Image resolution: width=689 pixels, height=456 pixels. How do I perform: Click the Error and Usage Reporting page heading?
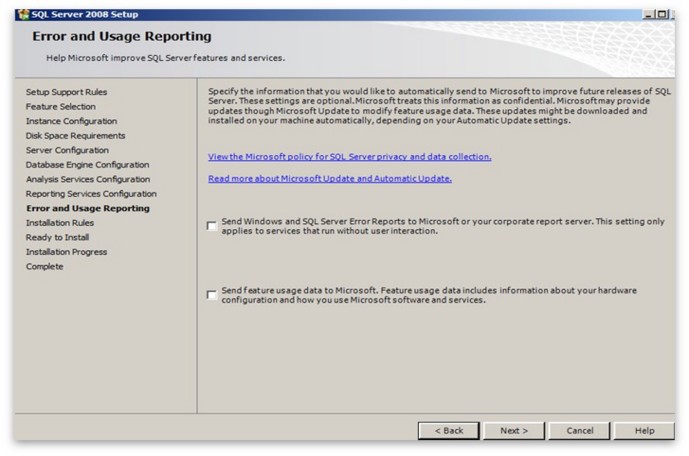(x=122, y=36)
